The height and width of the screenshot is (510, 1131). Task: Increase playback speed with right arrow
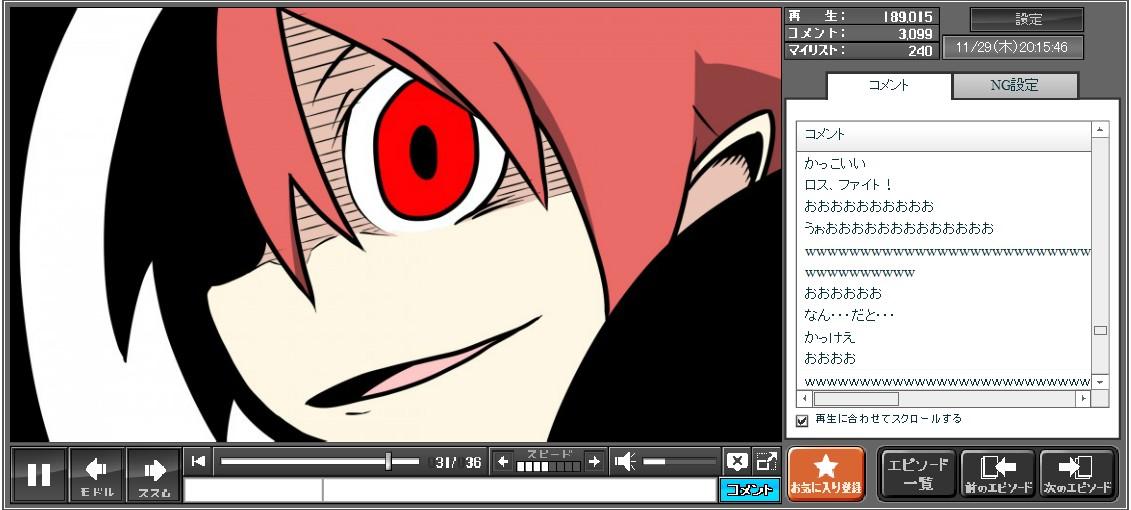(594, 461)
